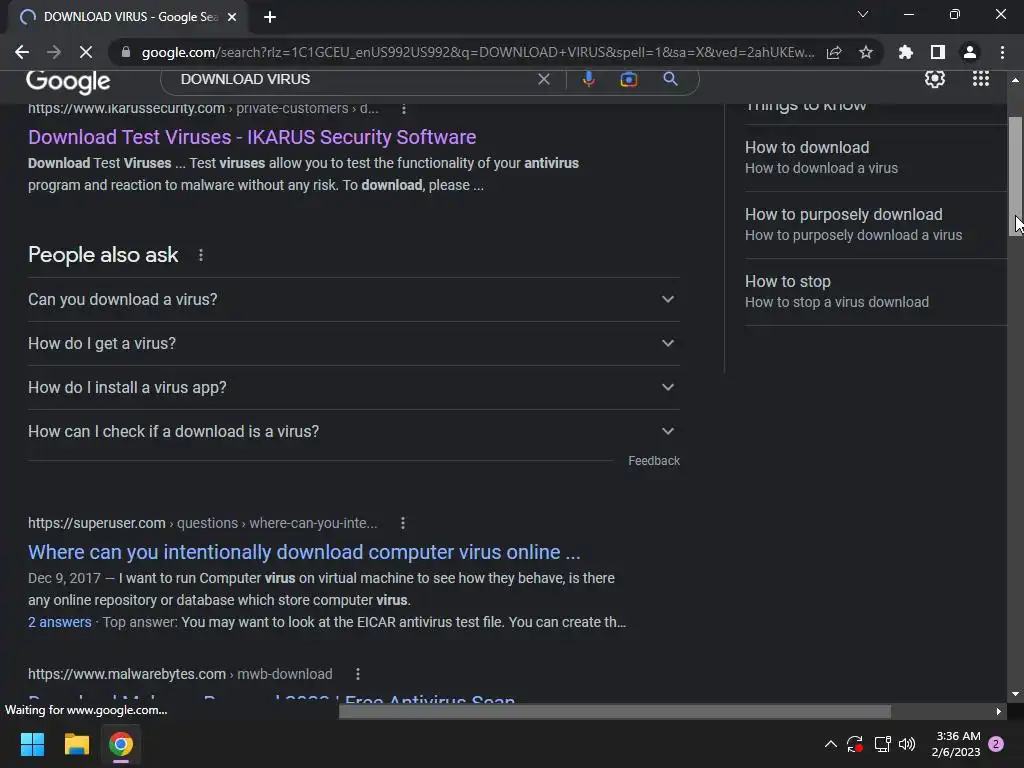
Task: Open superuser result options menu
Action: pos(403,523)
